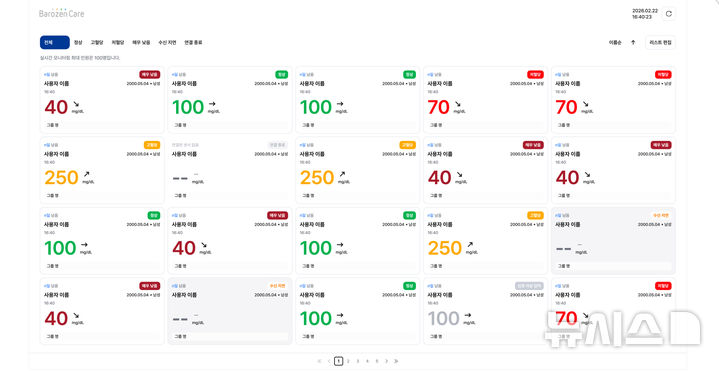The height and width of the screenshot is (371, 719).
Task: Click gray badge on grayed-out 100 card
Action: 529,286
